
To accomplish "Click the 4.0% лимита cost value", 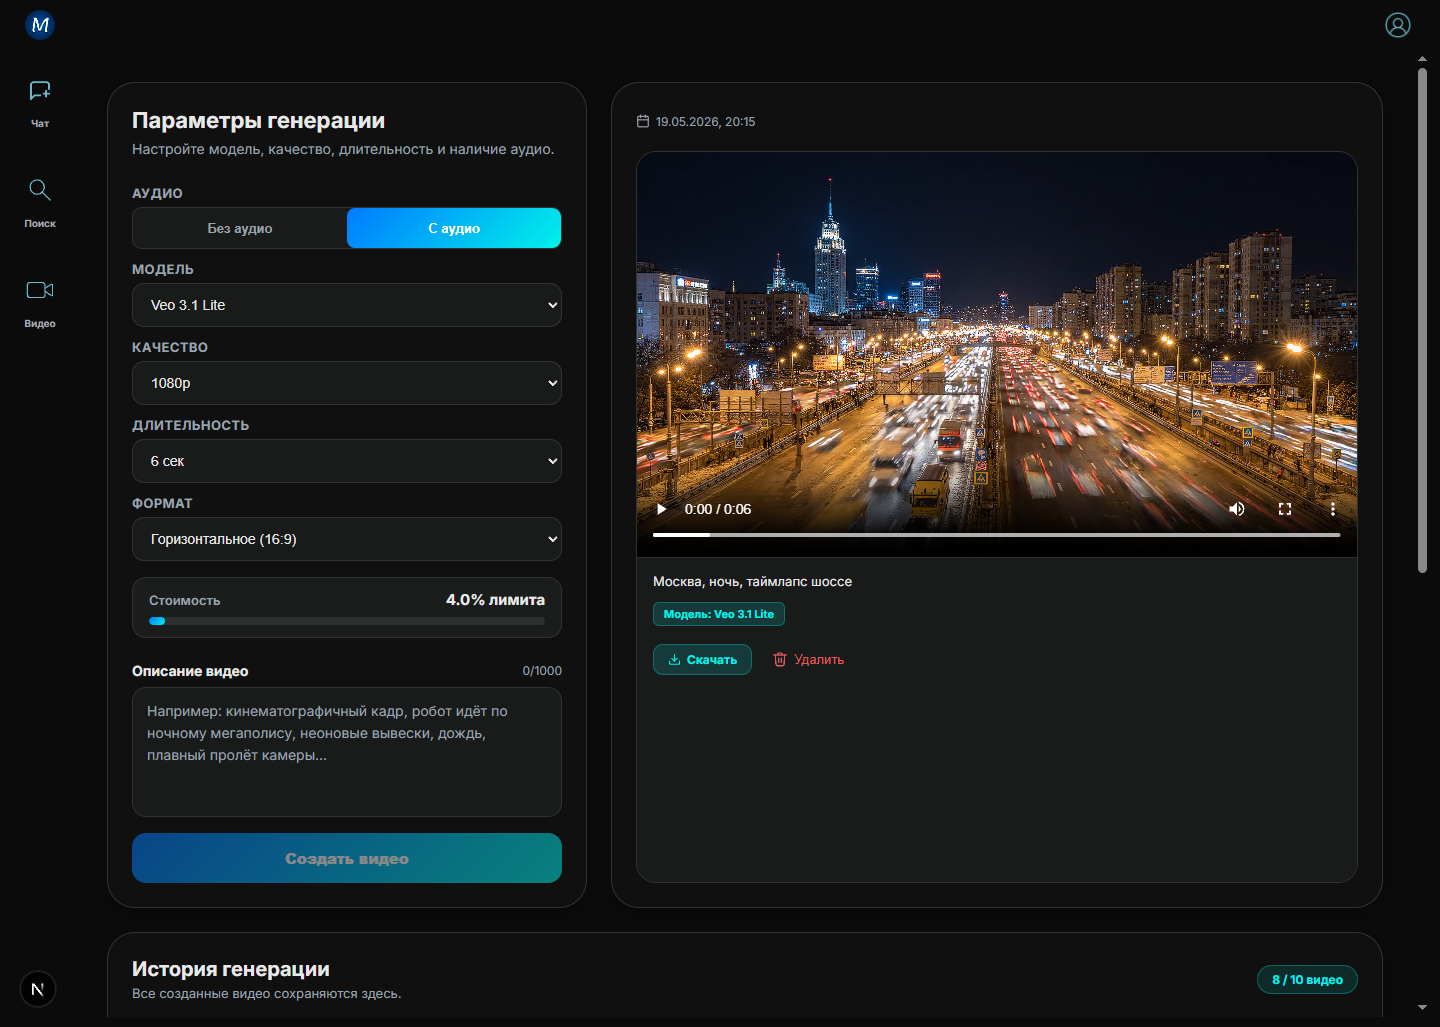I will [x=495, y=600].
